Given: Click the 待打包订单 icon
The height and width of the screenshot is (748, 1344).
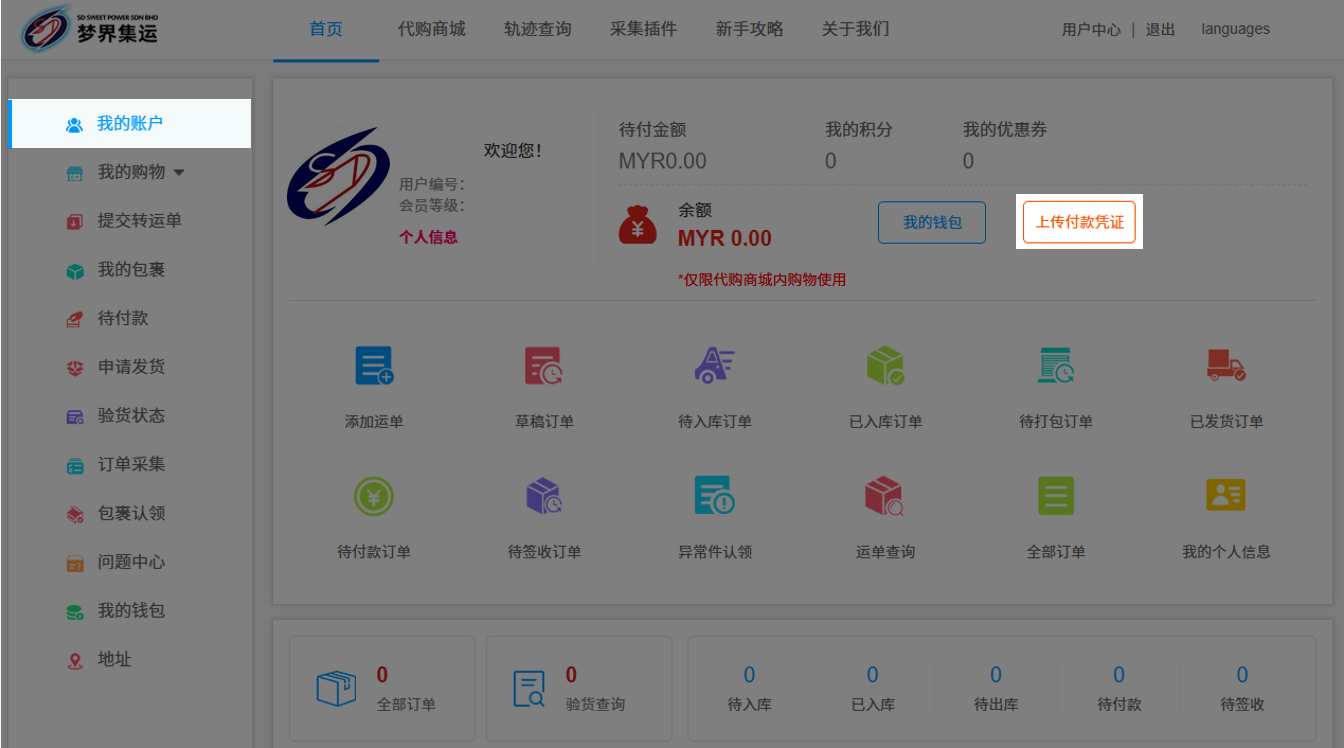Looking at the screenshot, I should pyautogui.click(x=1055, y=367).
